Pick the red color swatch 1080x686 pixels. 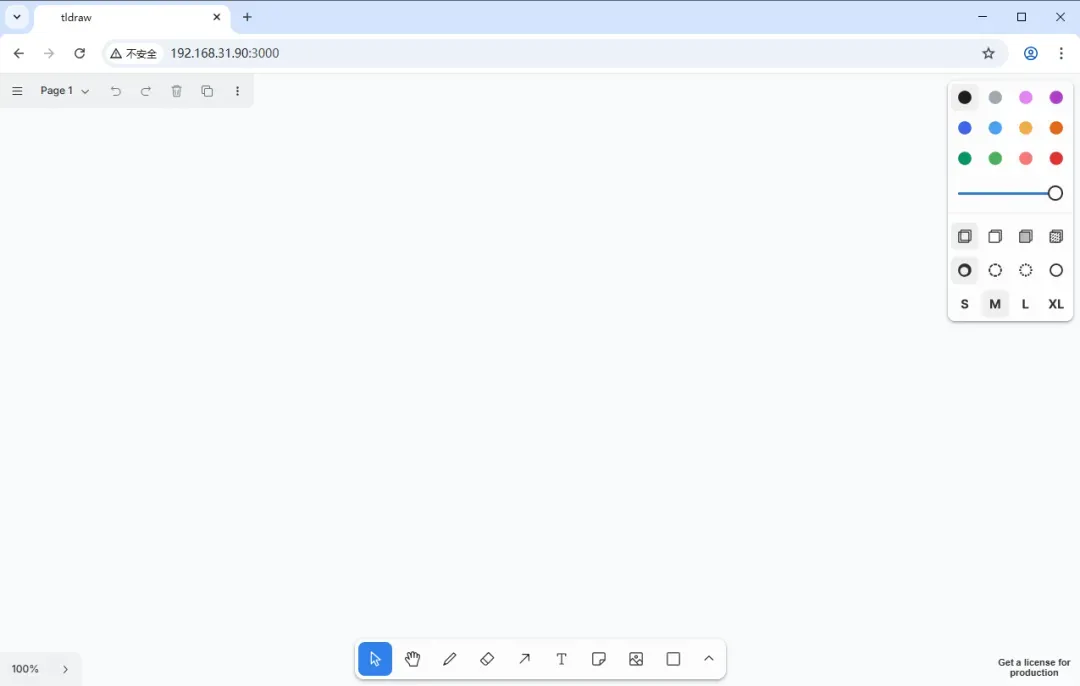(x=1056, y=158)
